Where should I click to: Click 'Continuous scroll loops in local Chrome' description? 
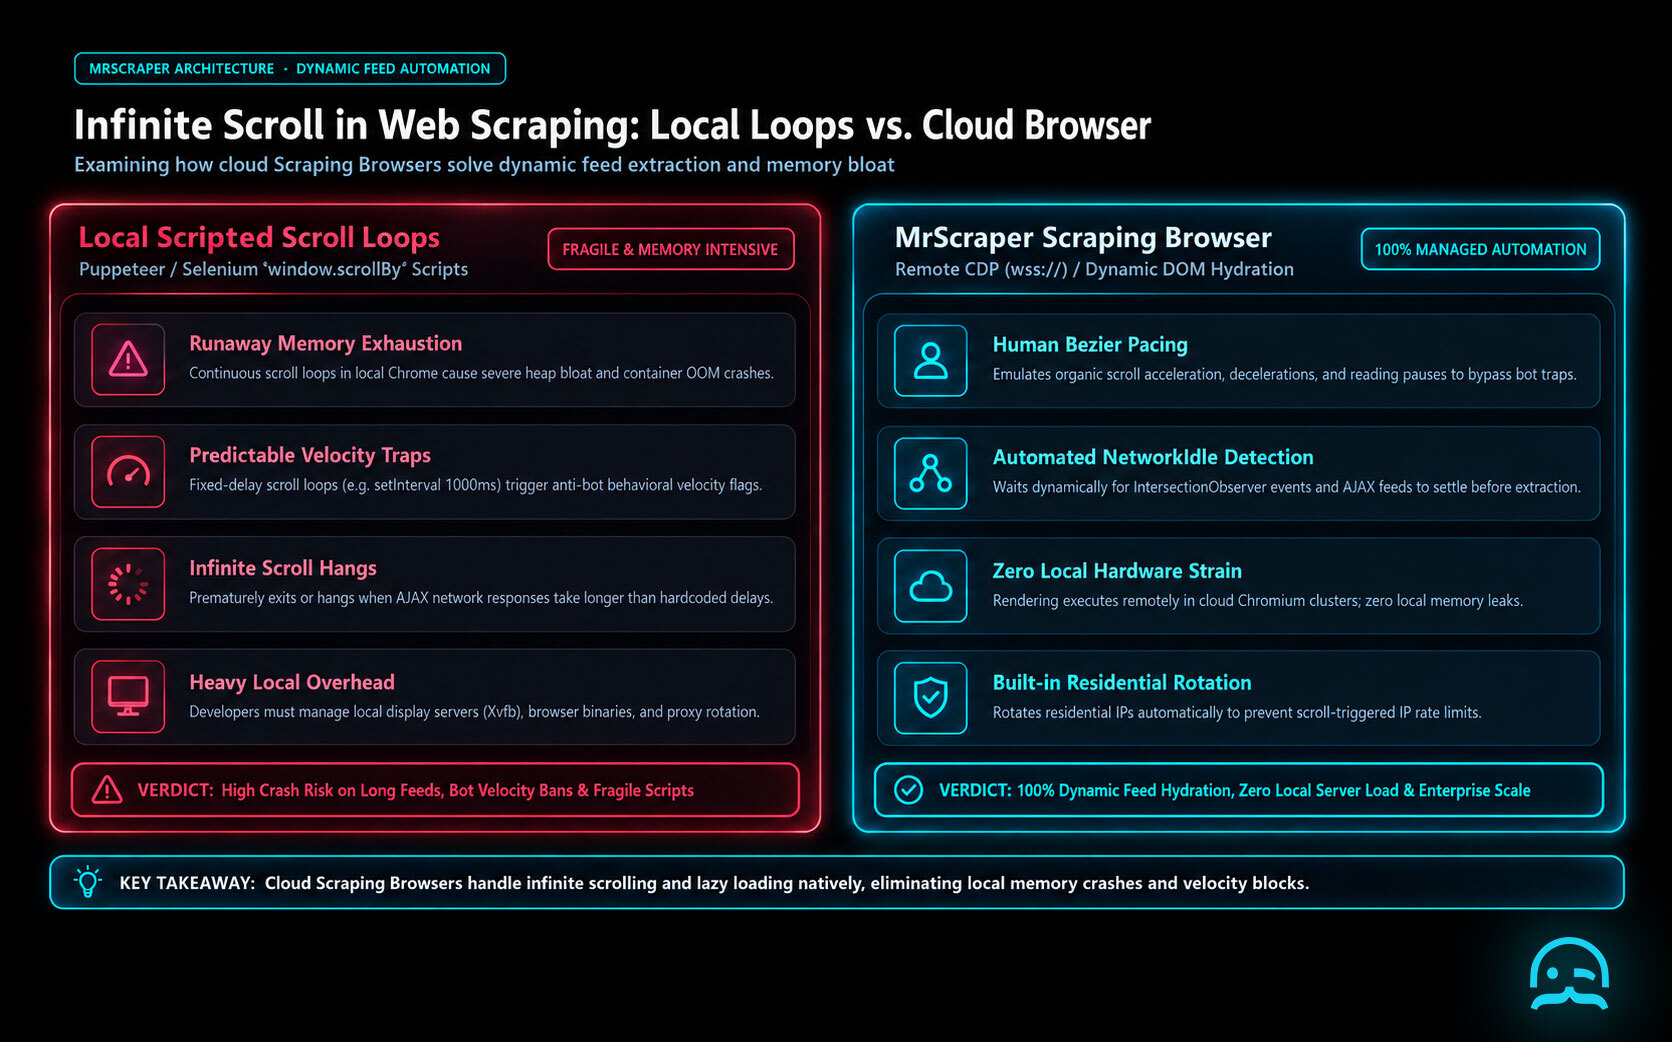[481, 373]
